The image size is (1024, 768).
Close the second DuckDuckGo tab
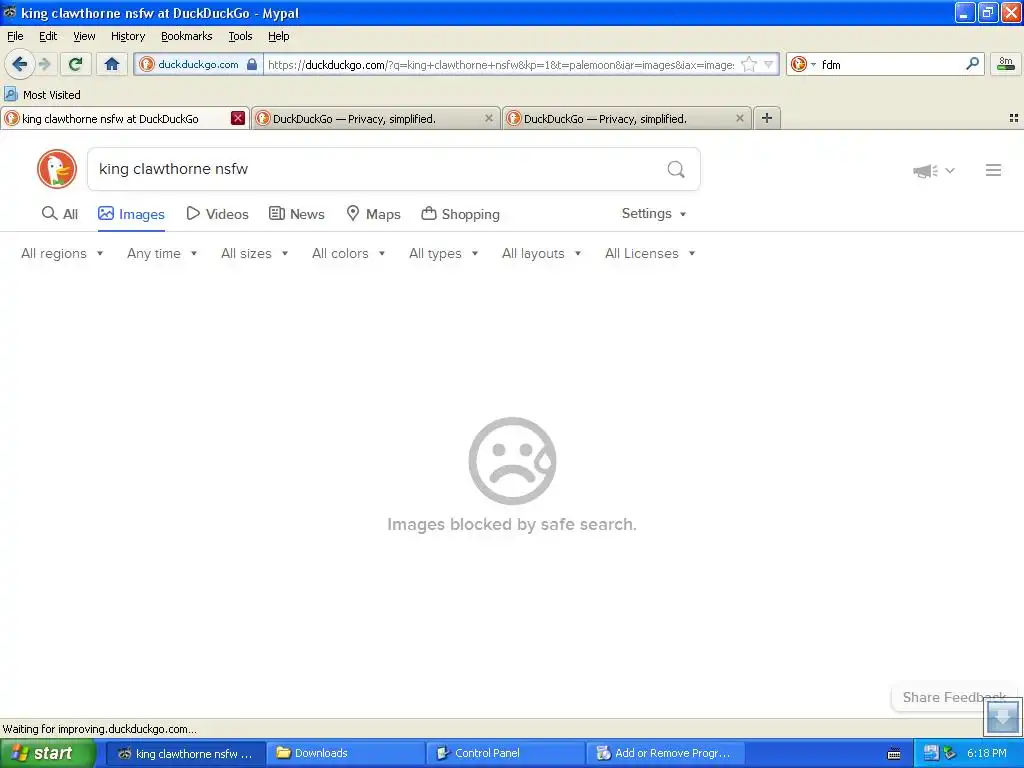coord(488,118)
